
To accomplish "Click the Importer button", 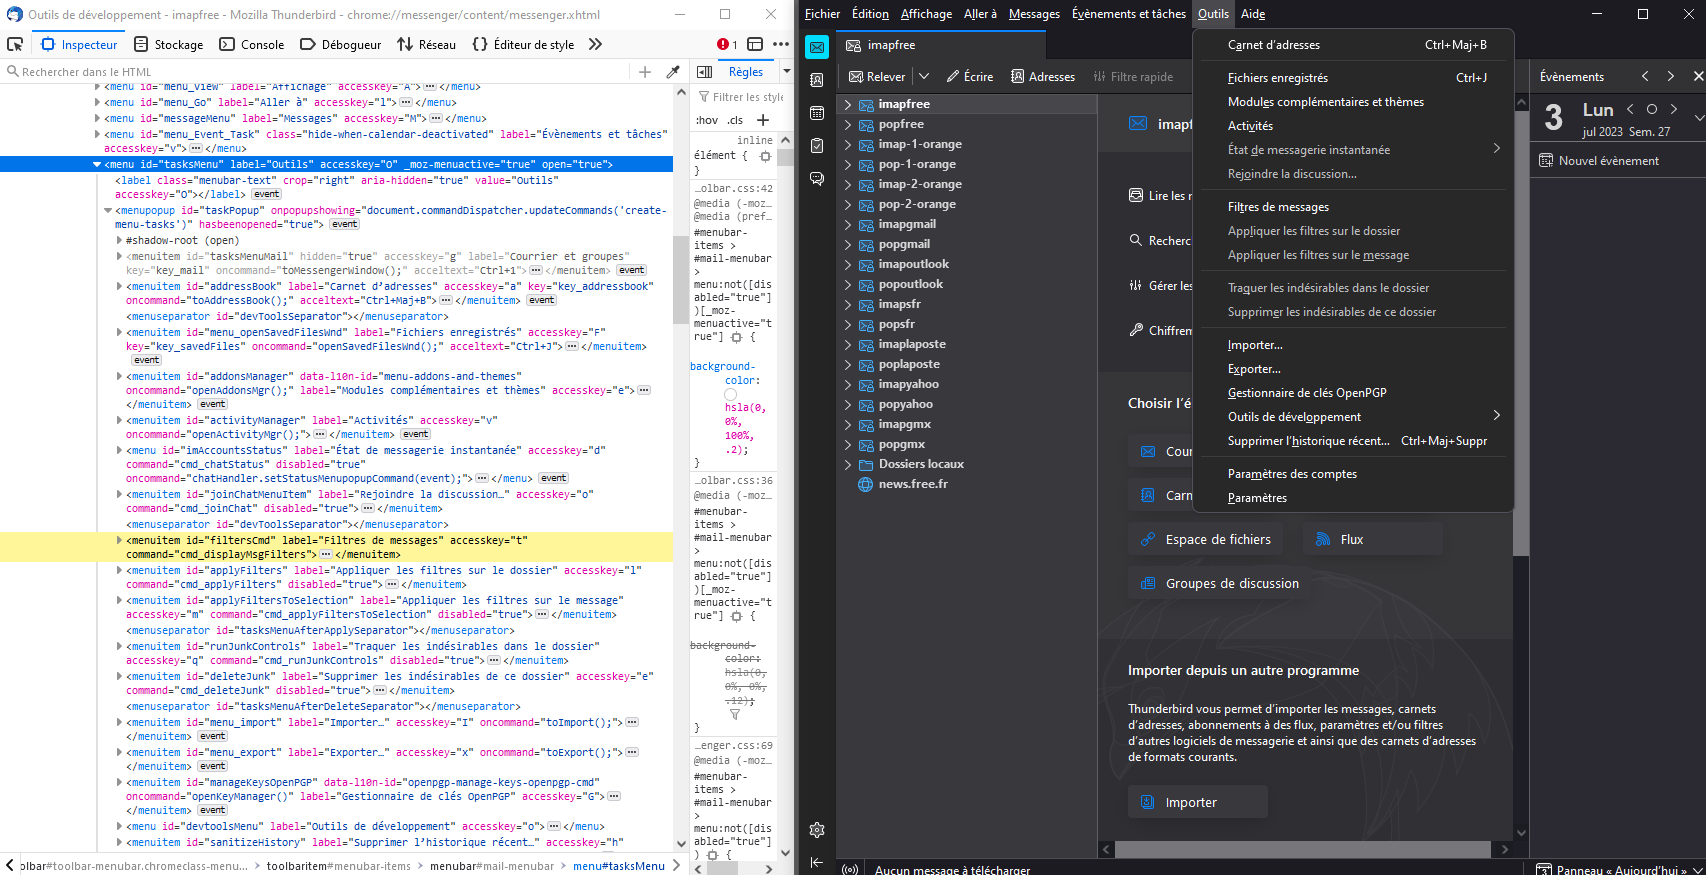I will tap(1198, 802).
